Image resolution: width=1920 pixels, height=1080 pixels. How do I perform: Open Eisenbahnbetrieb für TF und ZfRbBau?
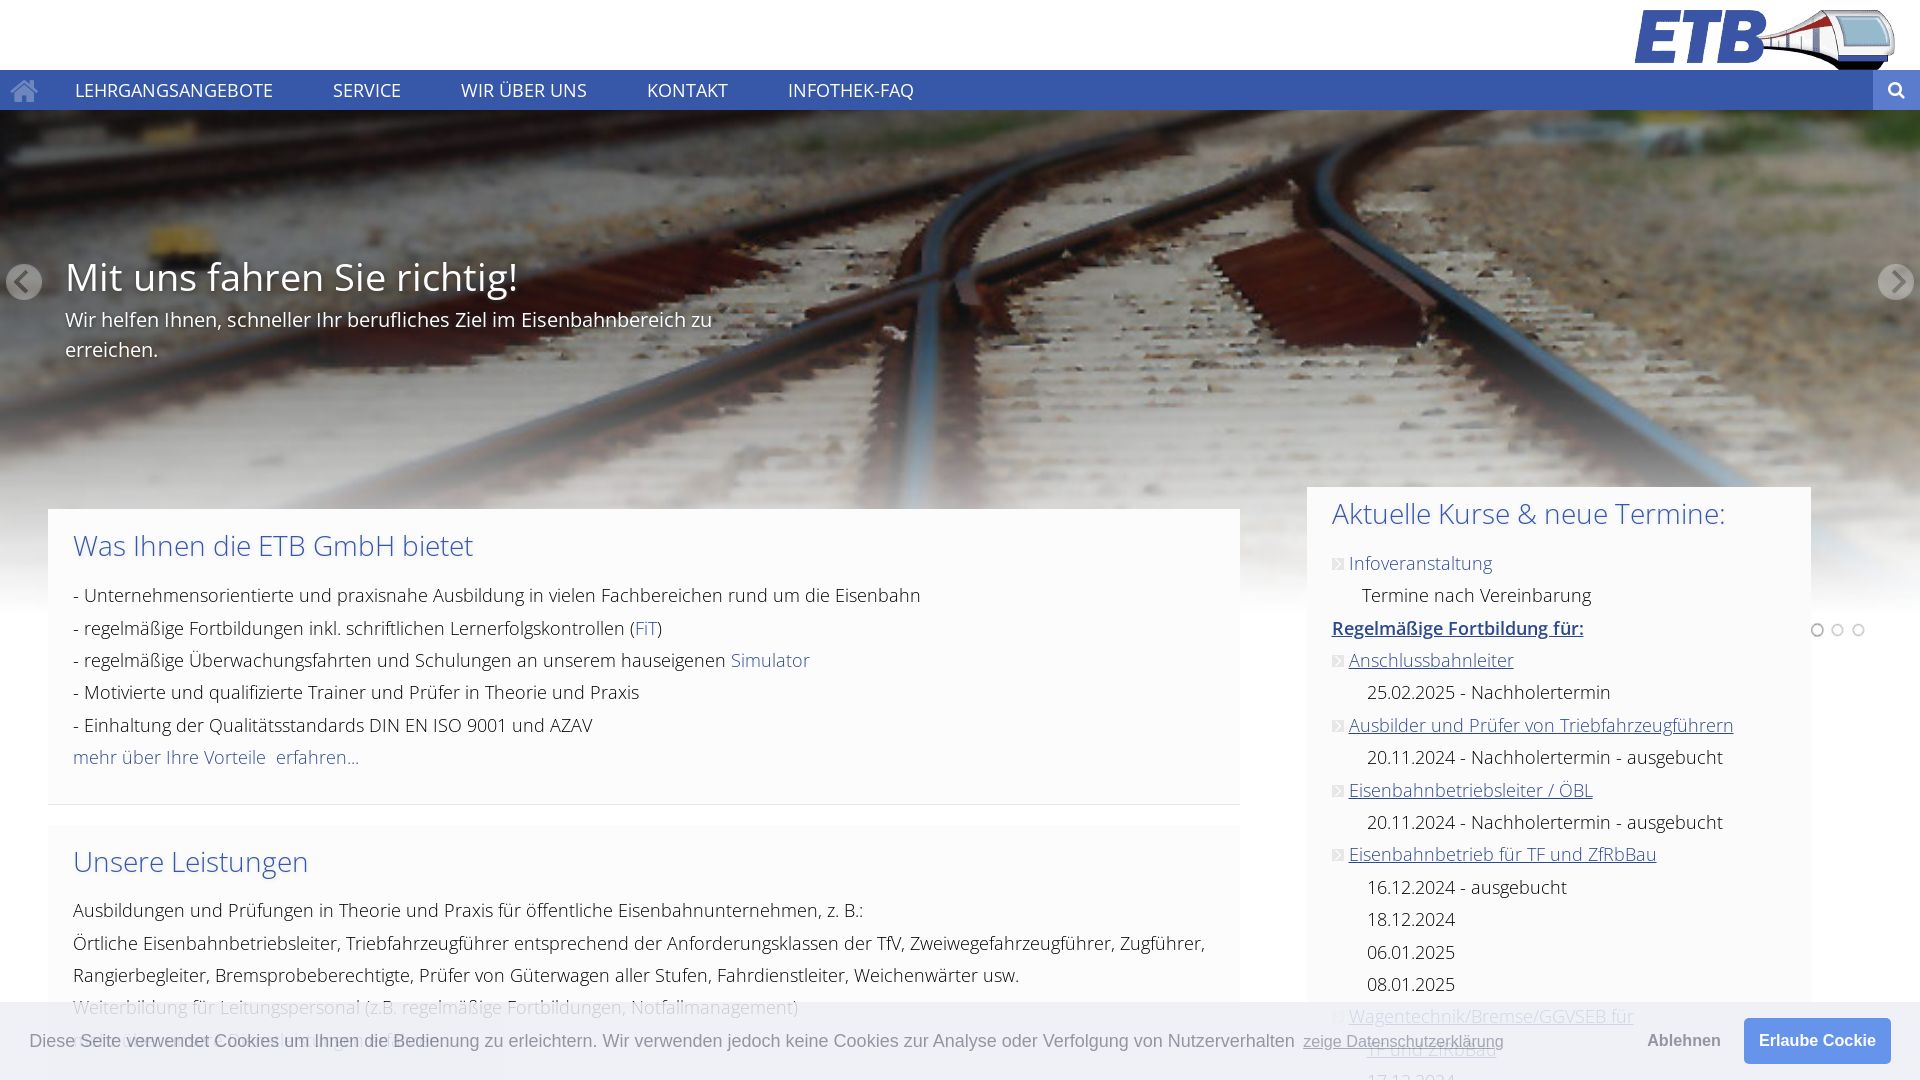[1502, 854]
